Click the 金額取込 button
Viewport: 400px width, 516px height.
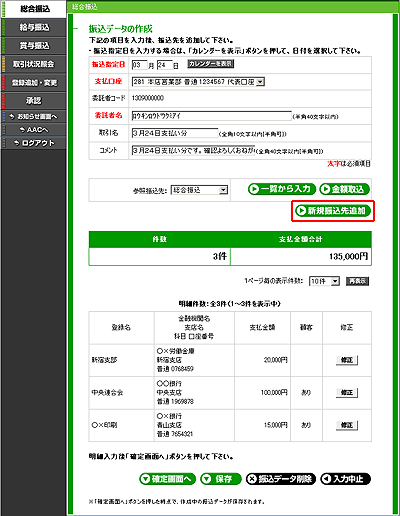344,189
